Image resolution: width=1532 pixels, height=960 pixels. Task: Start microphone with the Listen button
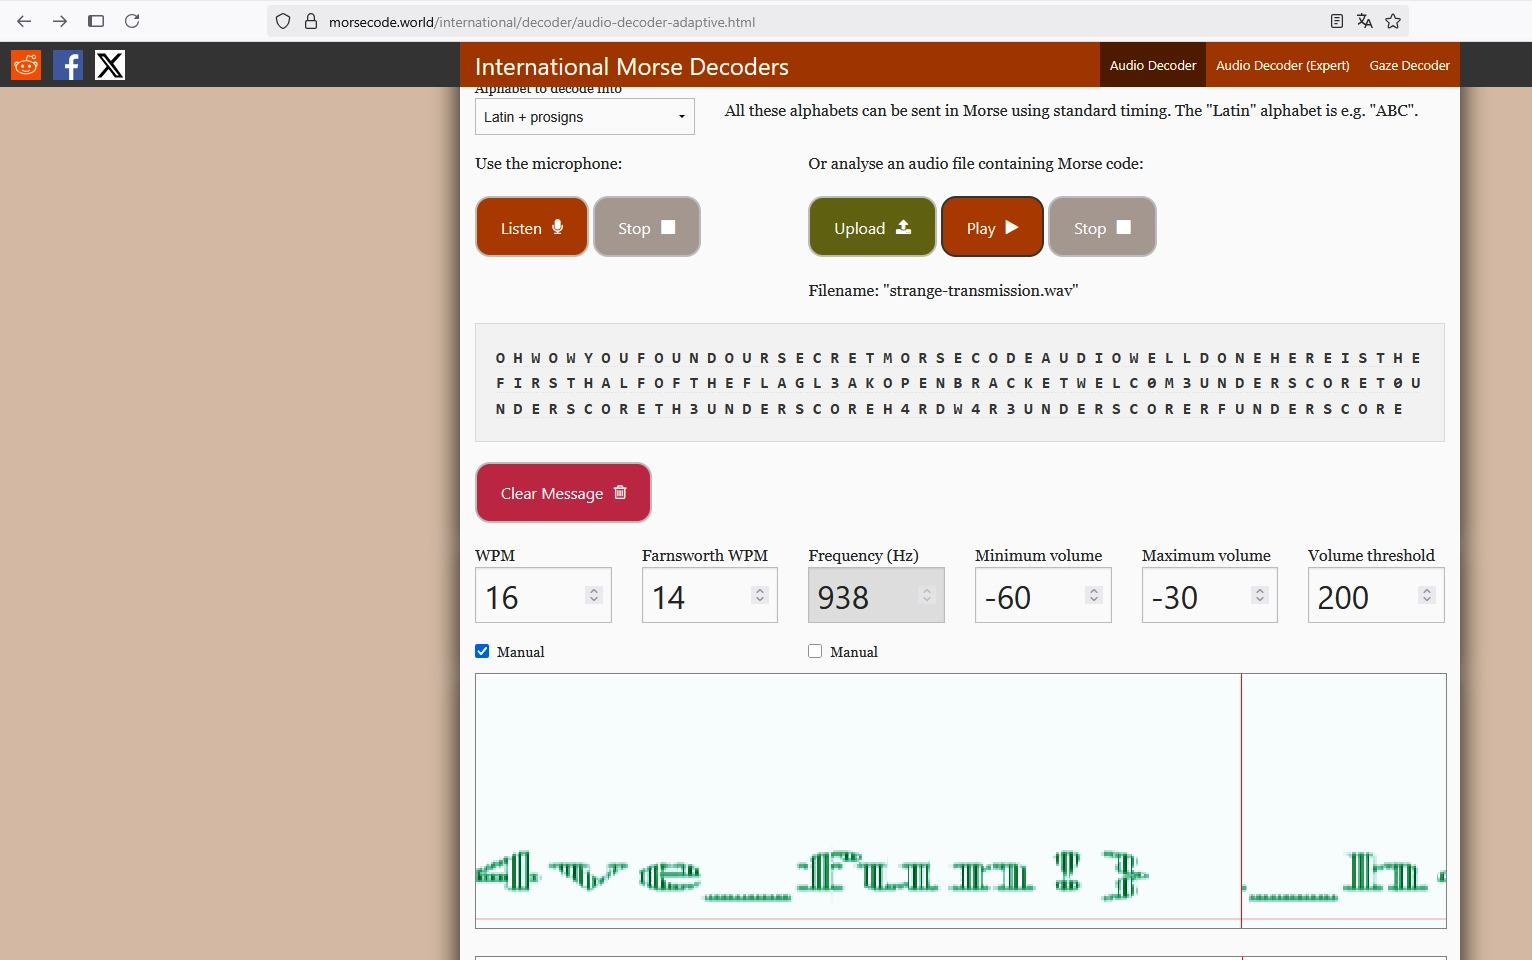(x=532, y=227)
